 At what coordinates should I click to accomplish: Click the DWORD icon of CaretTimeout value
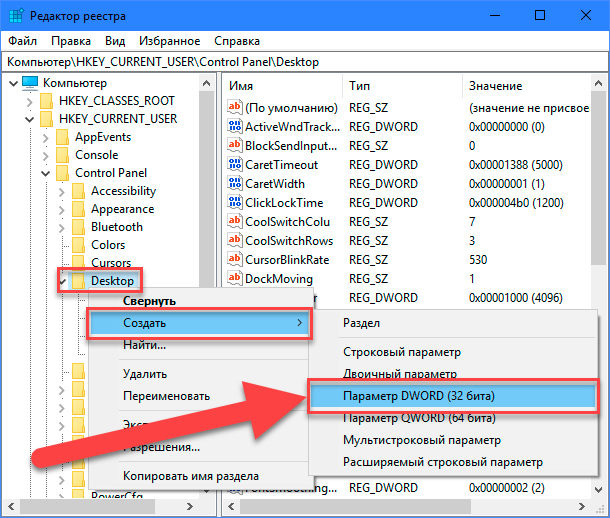point(235,164)
